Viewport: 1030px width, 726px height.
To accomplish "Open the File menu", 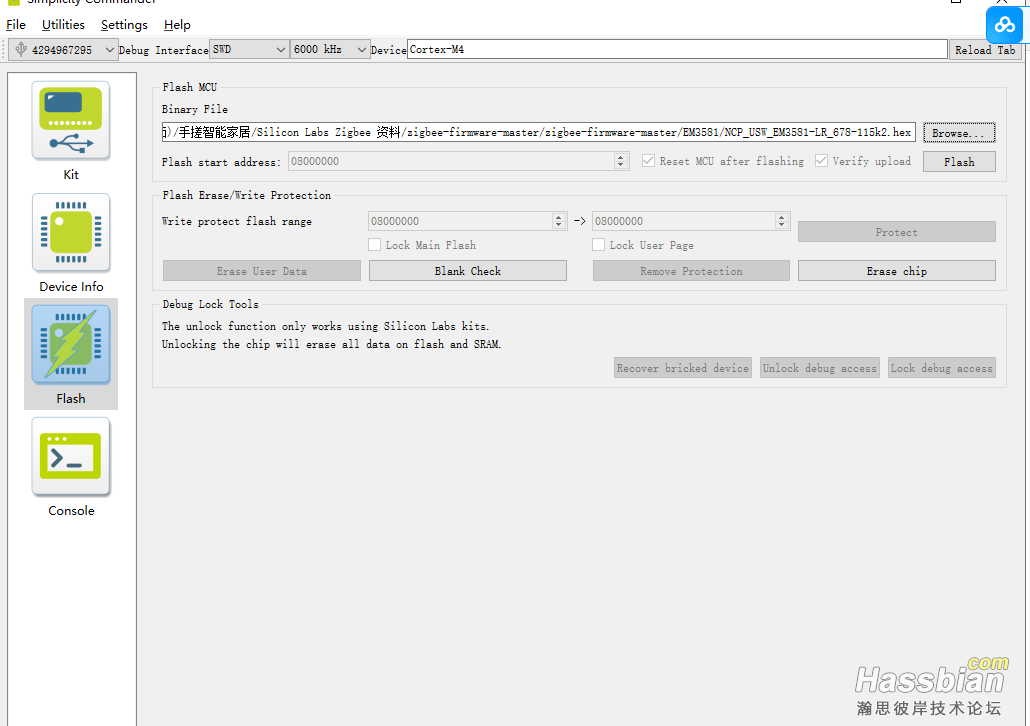I will pyautogui.click(x=16, y=25).
